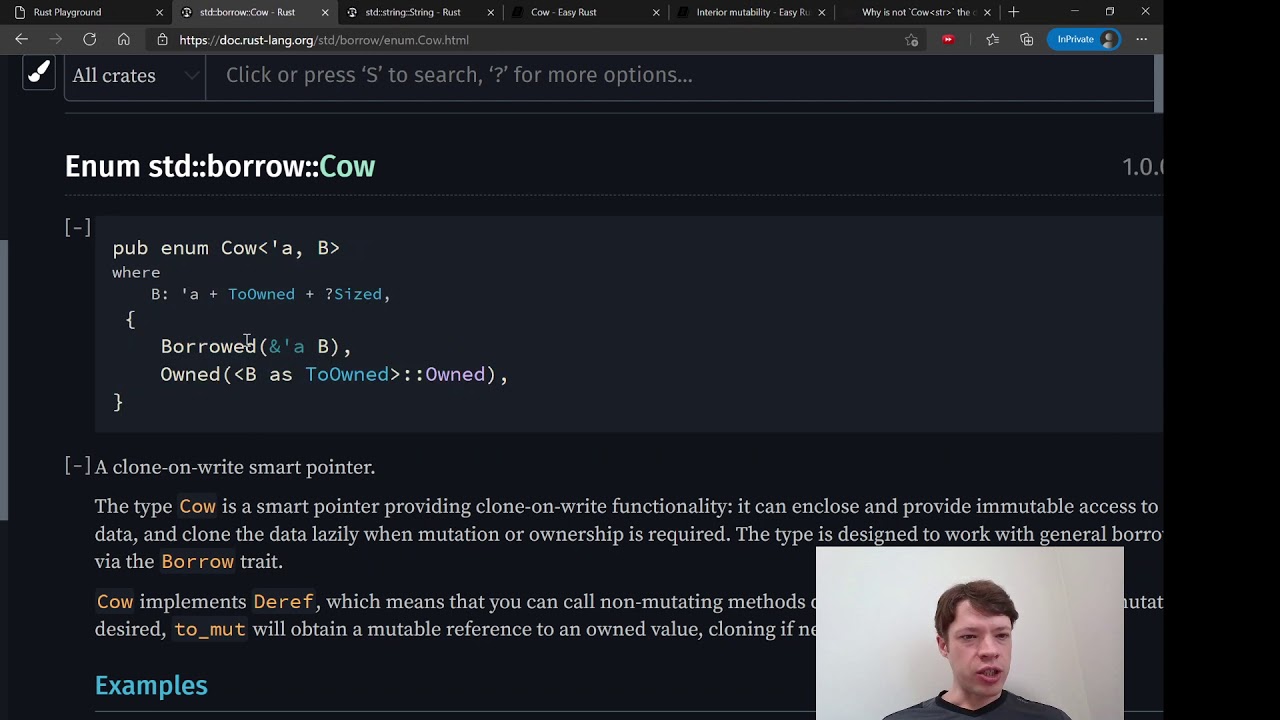Add this page to favorites

coord(911,40)
